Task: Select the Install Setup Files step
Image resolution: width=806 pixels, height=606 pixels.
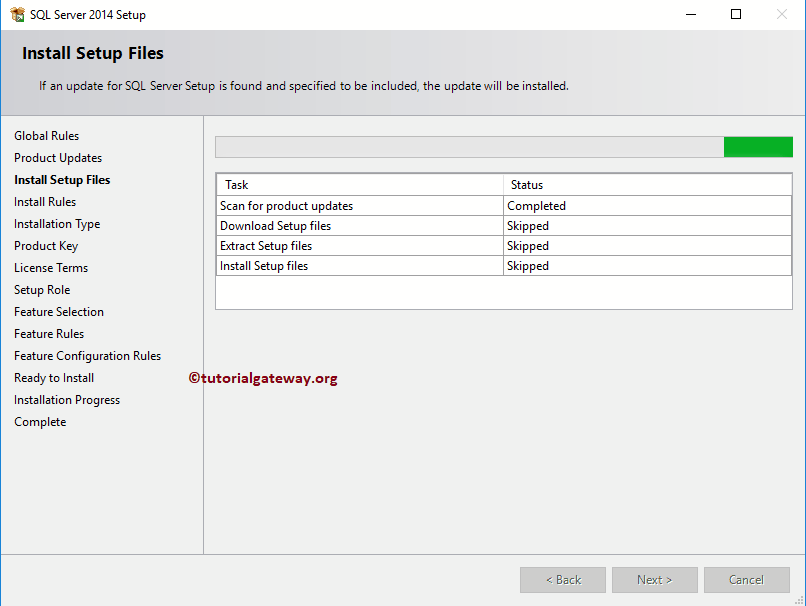Action: 62,179
